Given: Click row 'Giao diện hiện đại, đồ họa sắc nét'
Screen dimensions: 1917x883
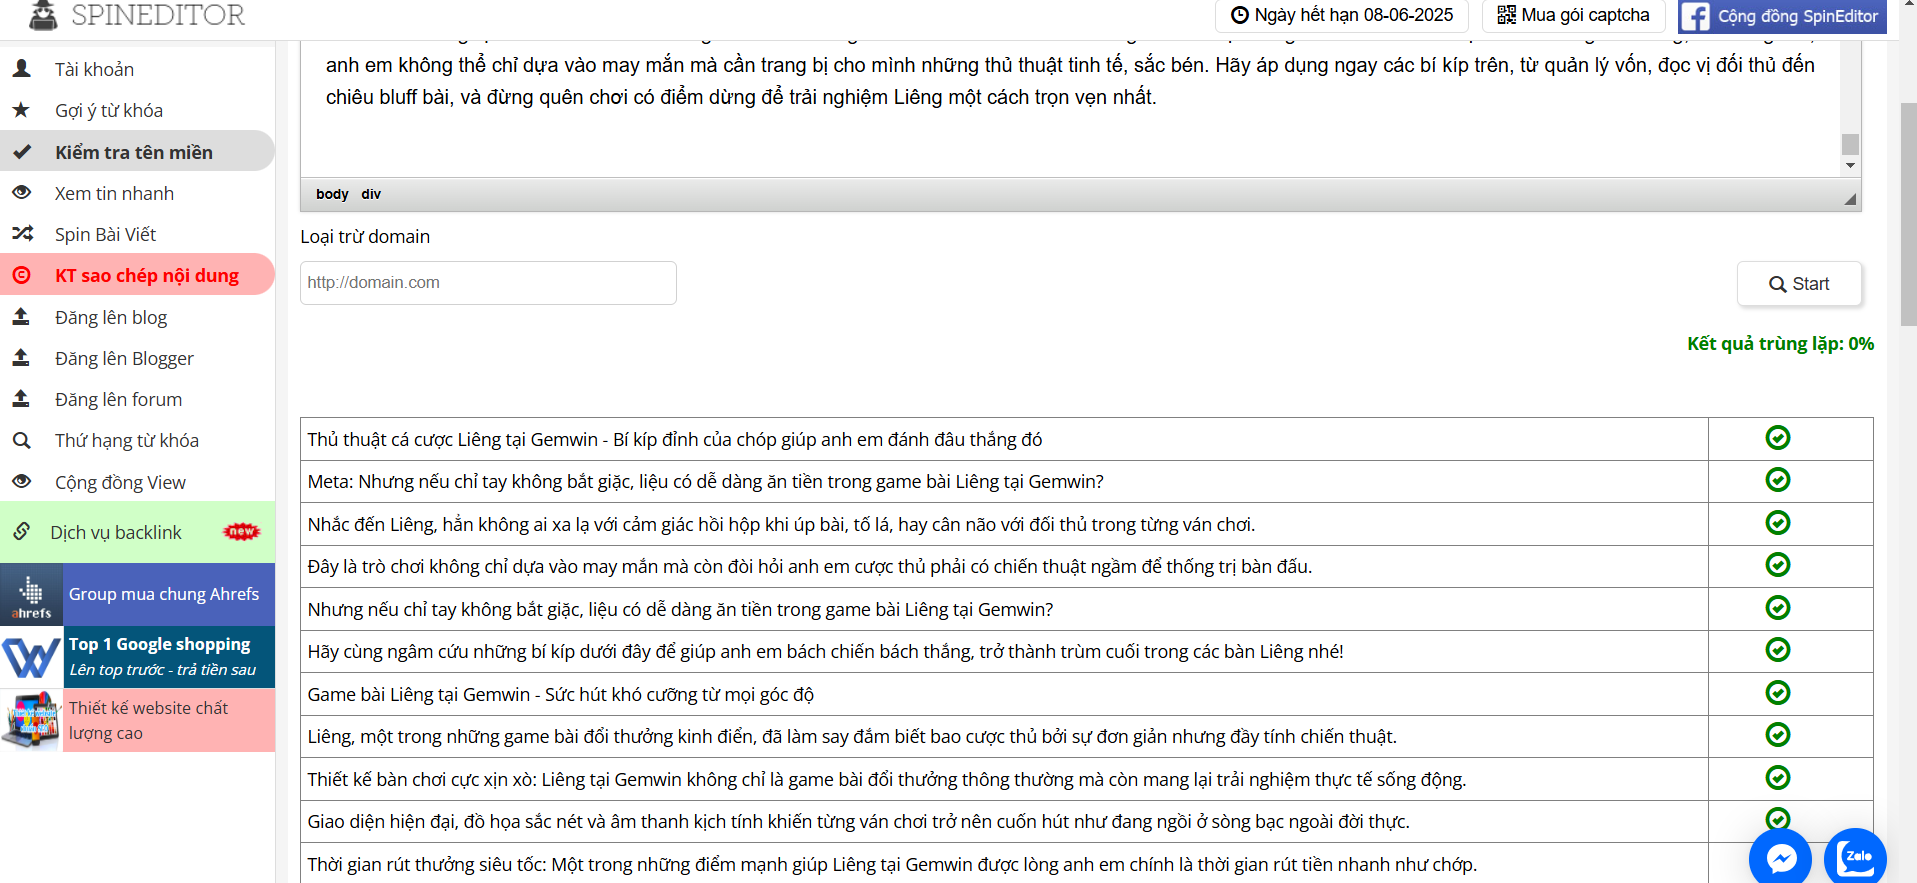Looking at the screenshot, I should point(858,821).
